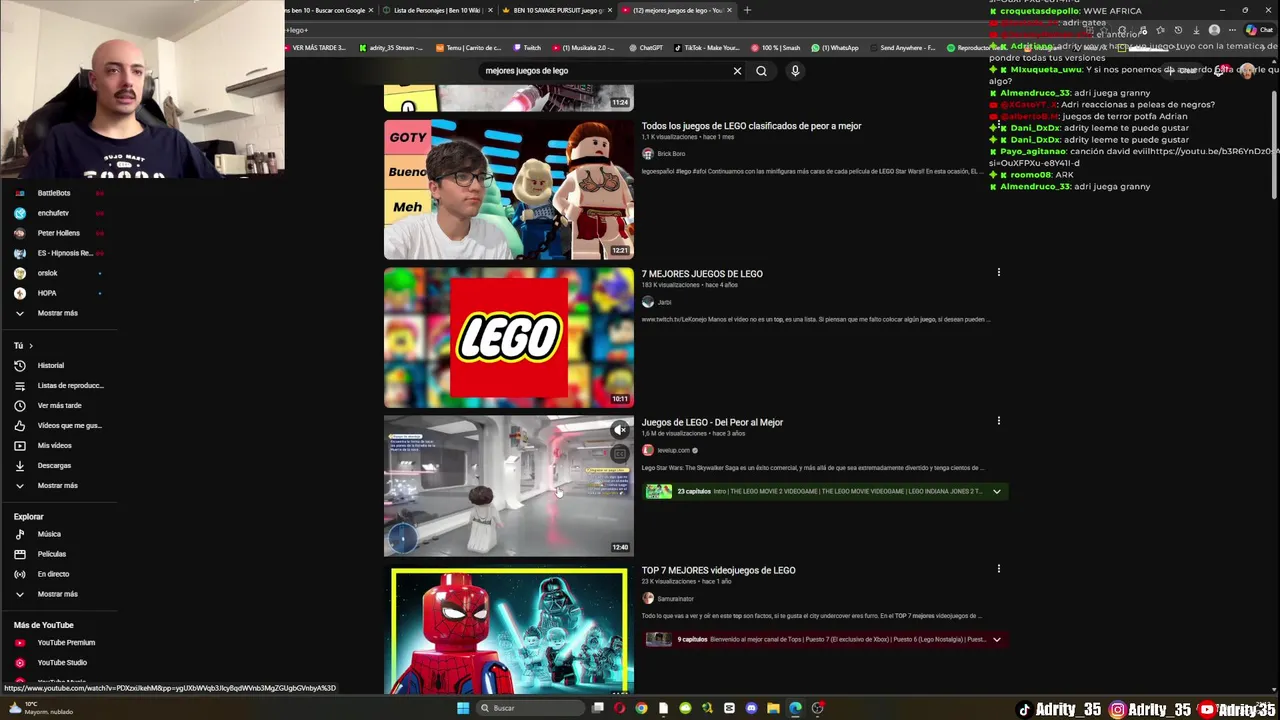Open the Opera GX icon in taskbar
Viewport: 1280px width, 720px height.
619,708
